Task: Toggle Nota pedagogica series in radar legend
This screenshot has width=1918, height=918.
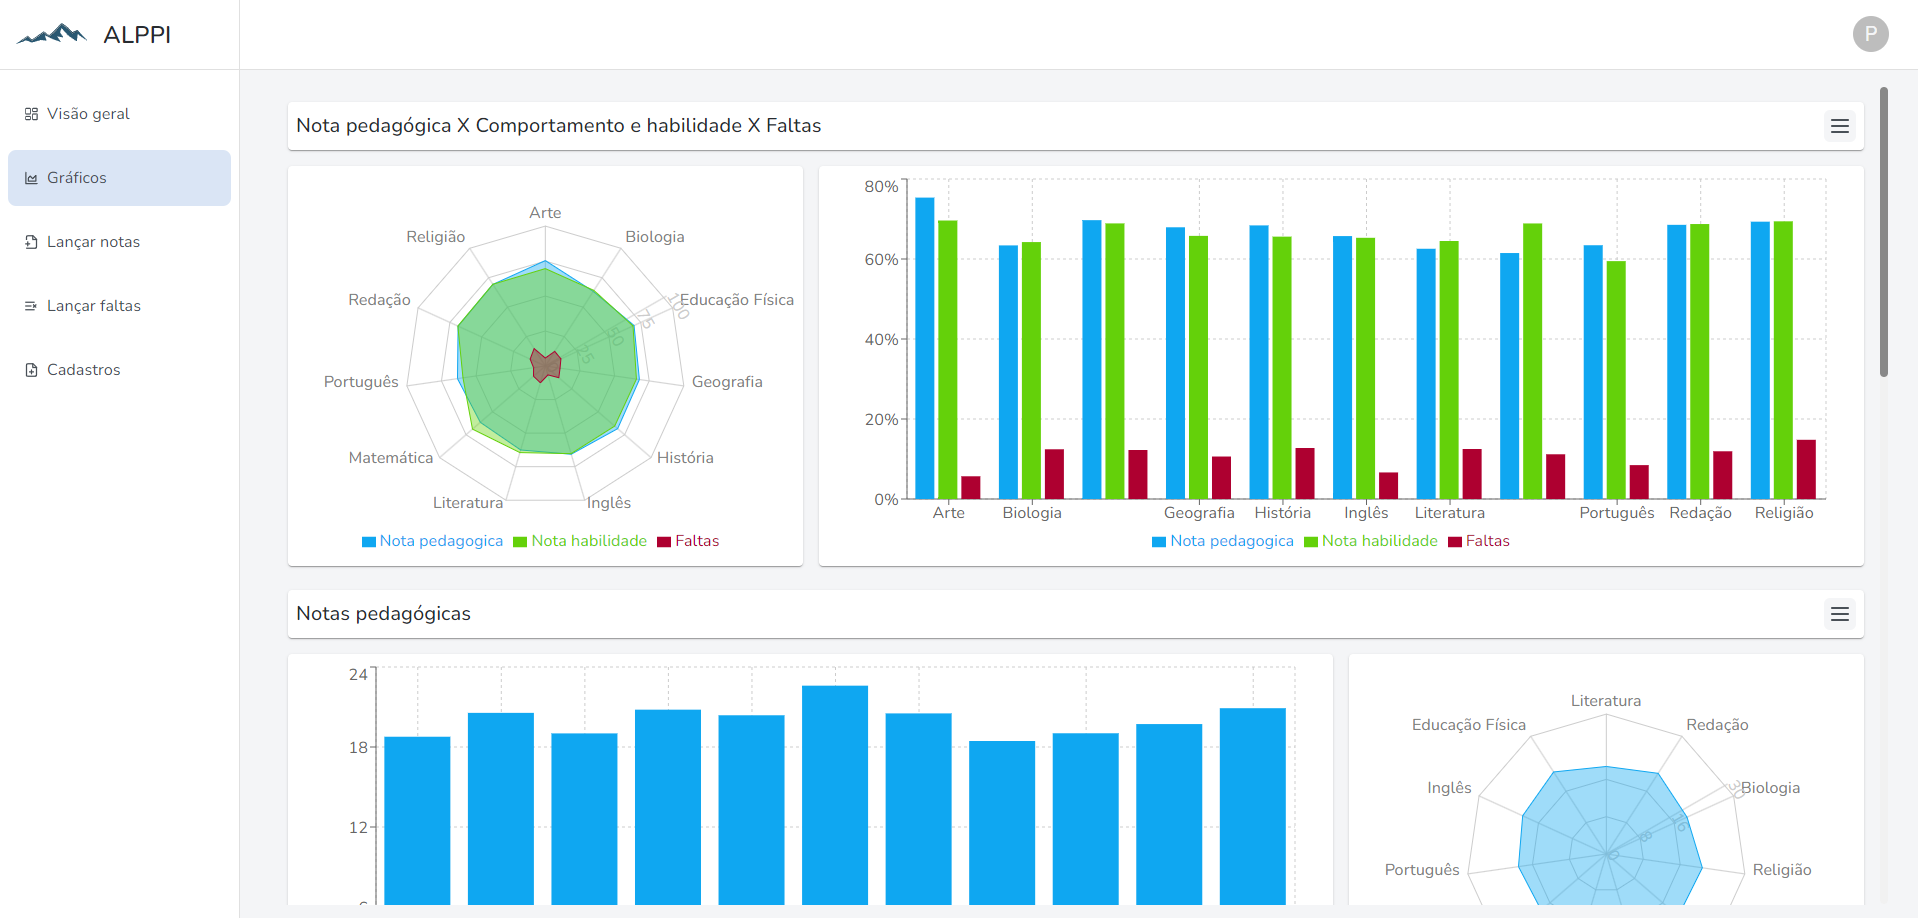Action: (x=432, y=541)
